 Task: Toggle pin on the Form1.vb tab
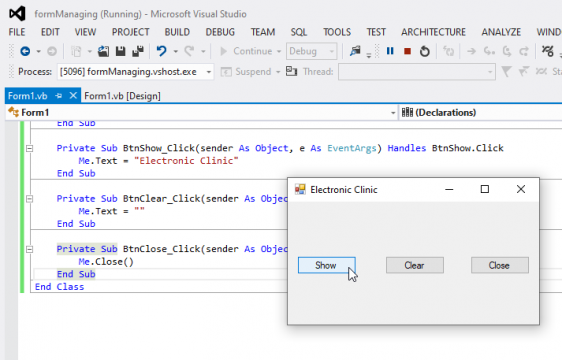59,96
